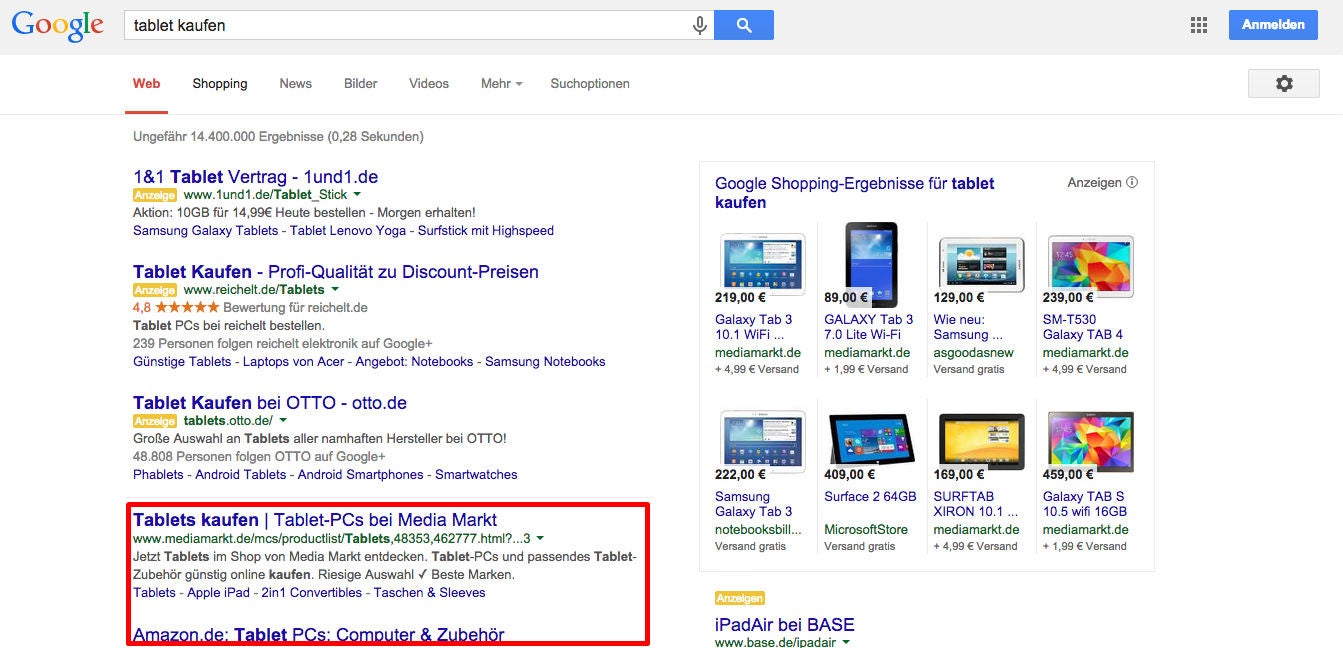Click the Google logo

(x=58, y=26)
